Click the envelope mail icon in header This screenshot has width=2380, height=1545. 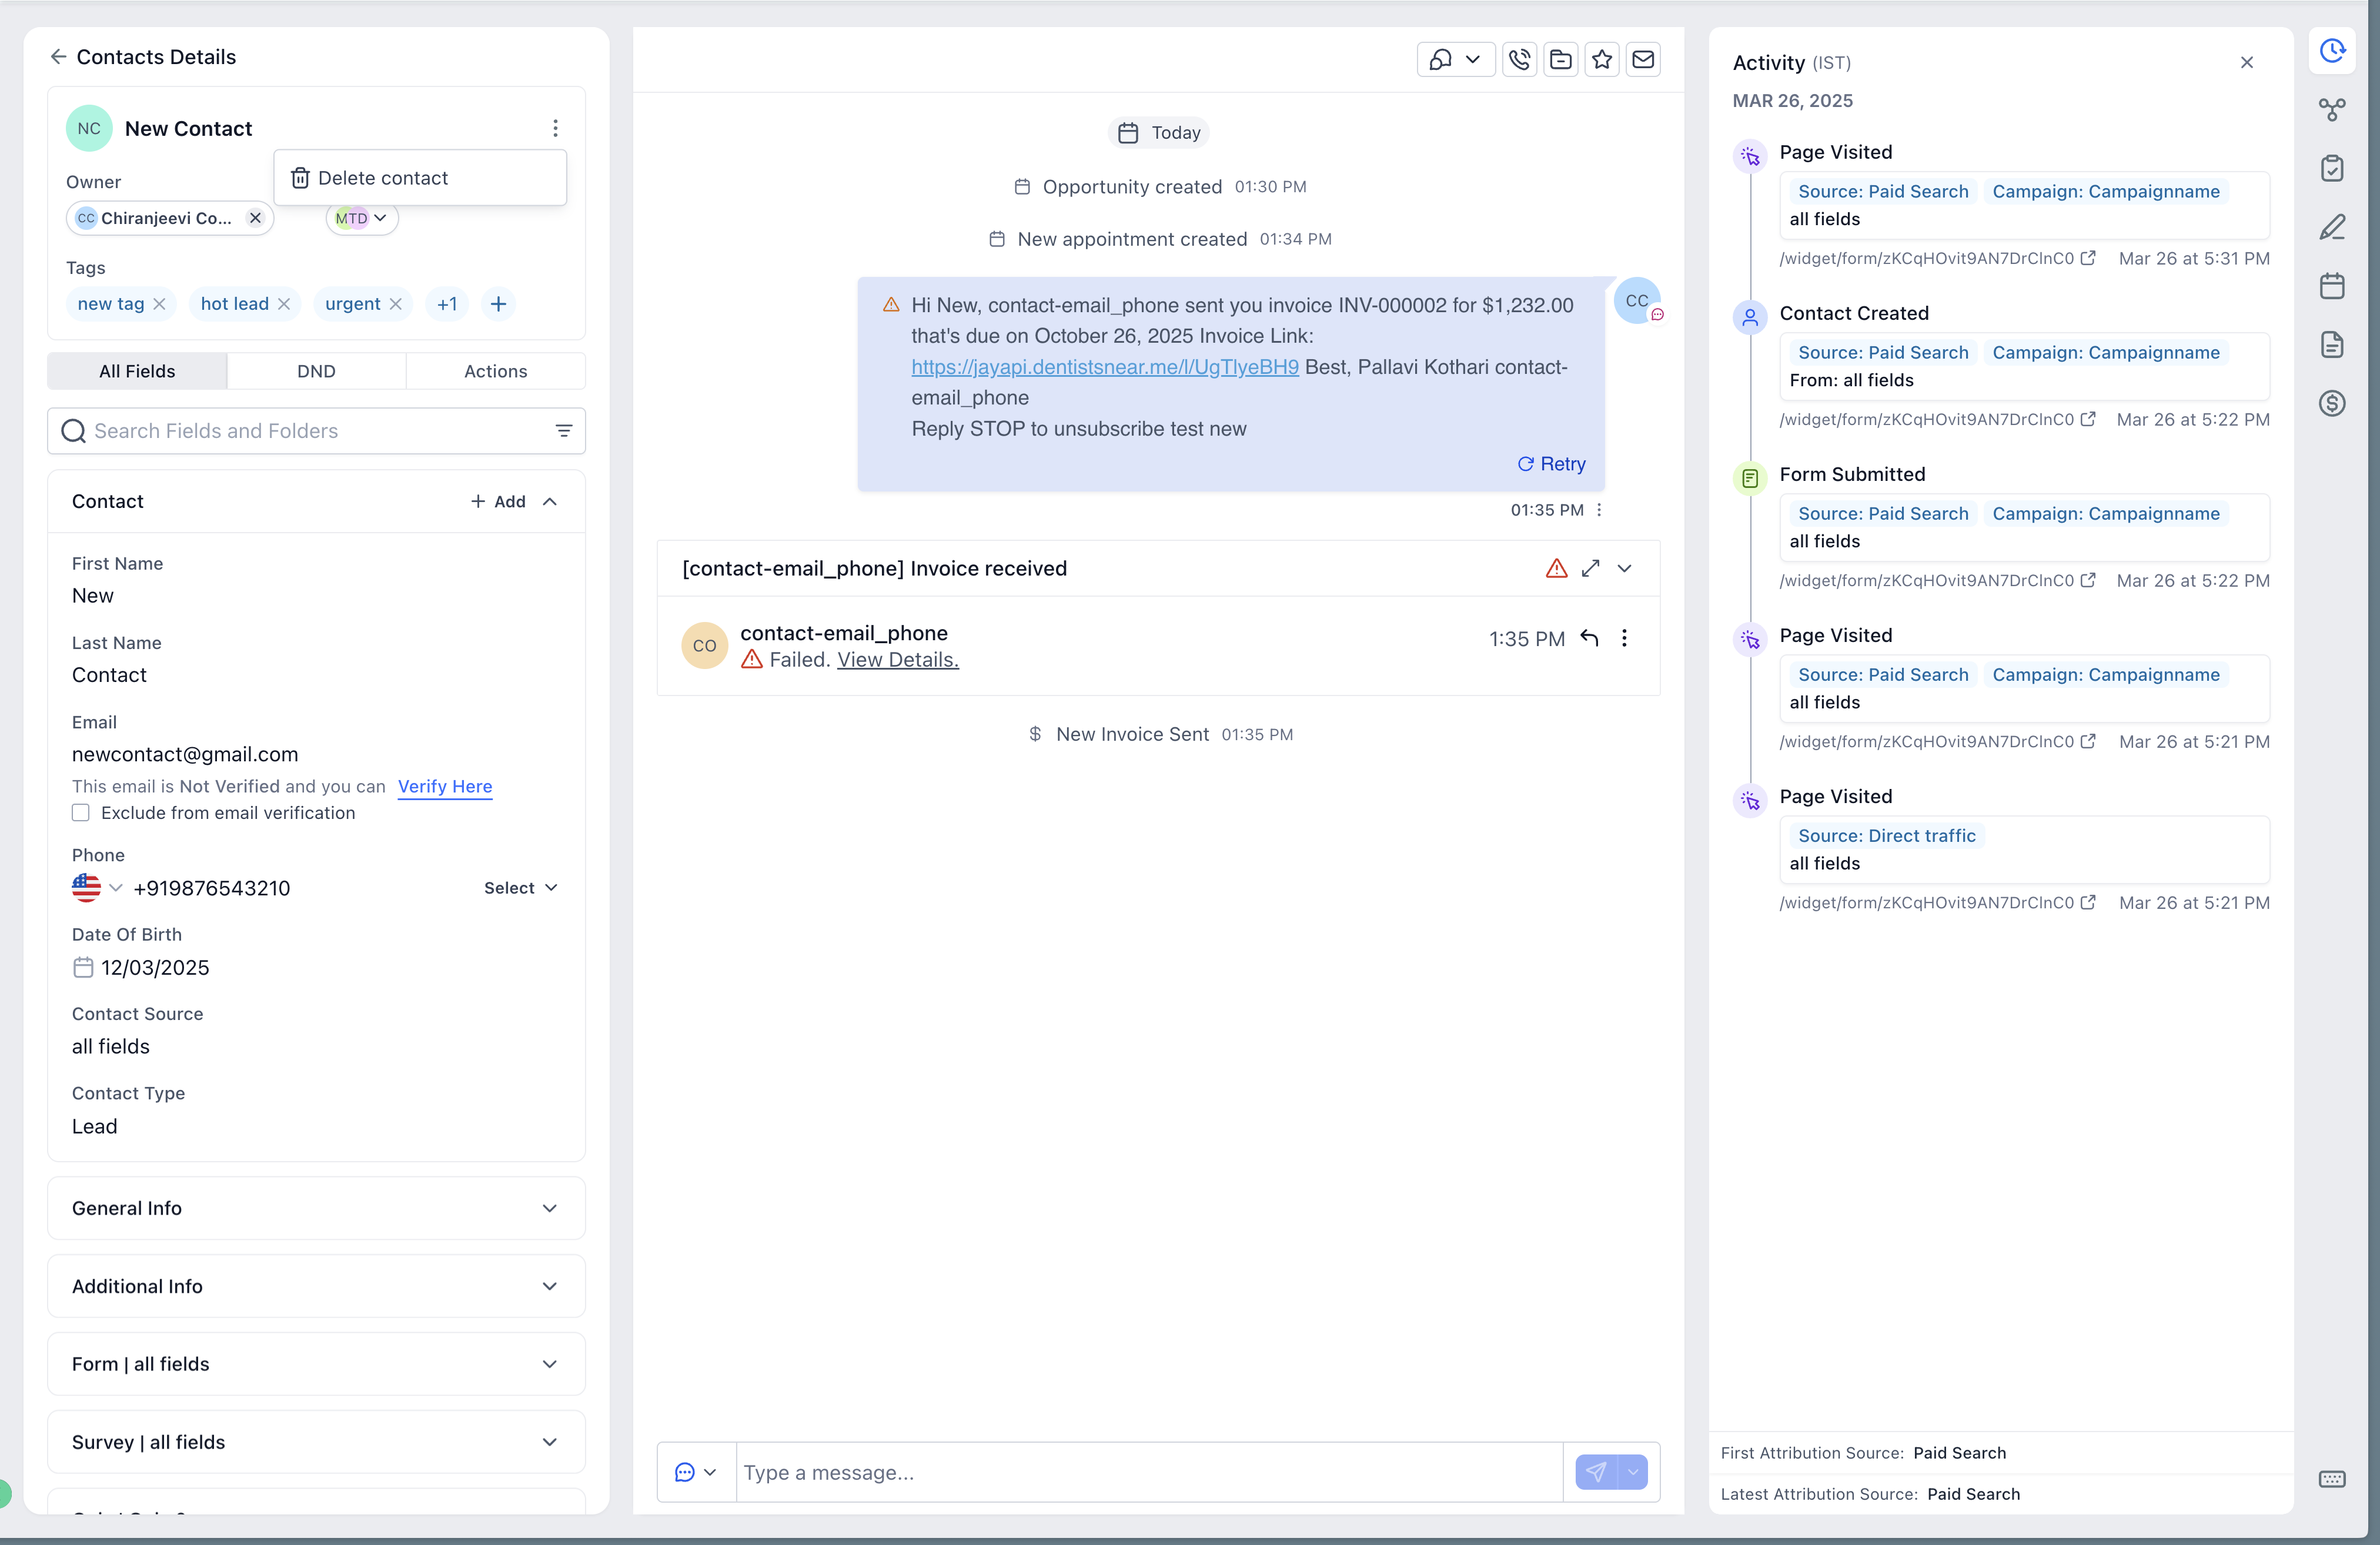[x=1643, y=60]
